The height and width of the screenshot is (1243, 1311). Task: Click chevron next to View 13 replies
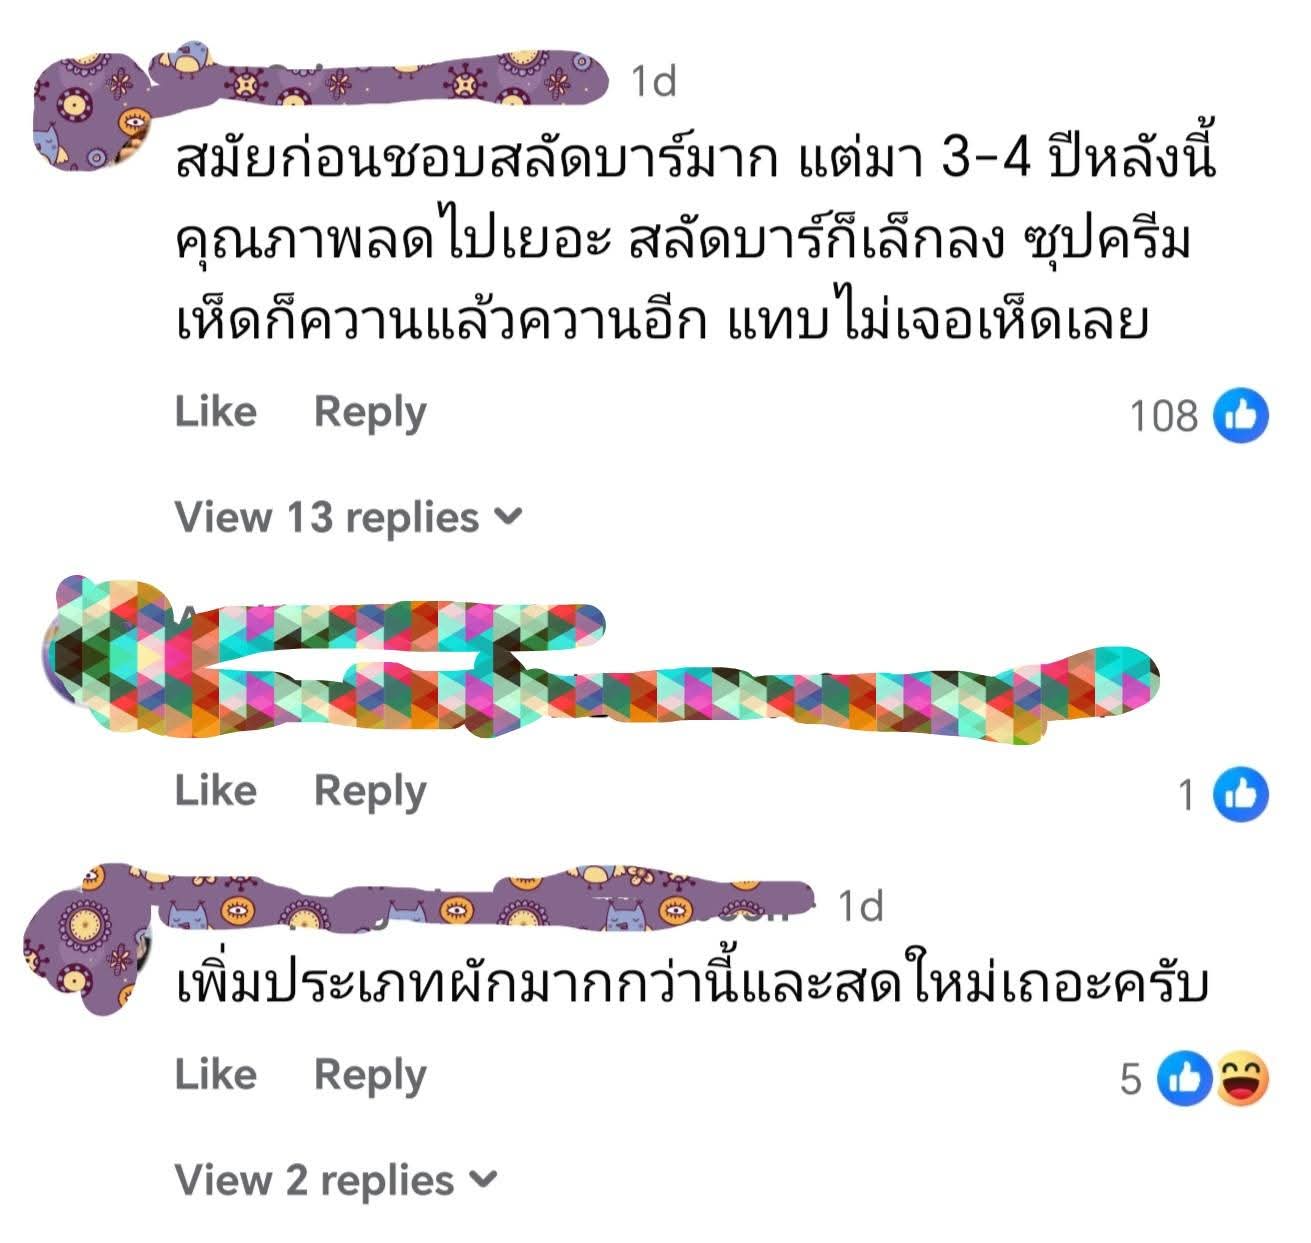coord(509,517)
